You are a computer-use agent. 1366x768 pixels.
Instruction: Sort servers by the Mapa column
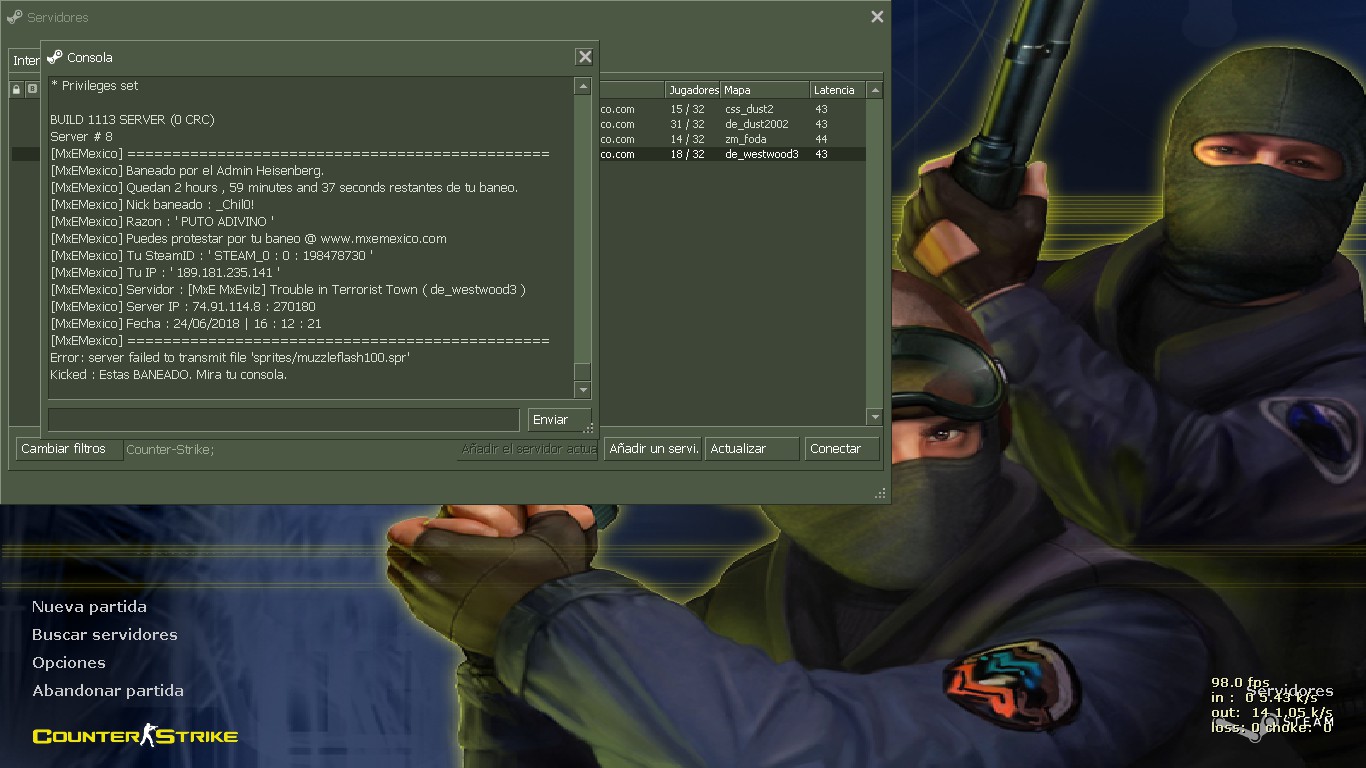tap(765, 90)
